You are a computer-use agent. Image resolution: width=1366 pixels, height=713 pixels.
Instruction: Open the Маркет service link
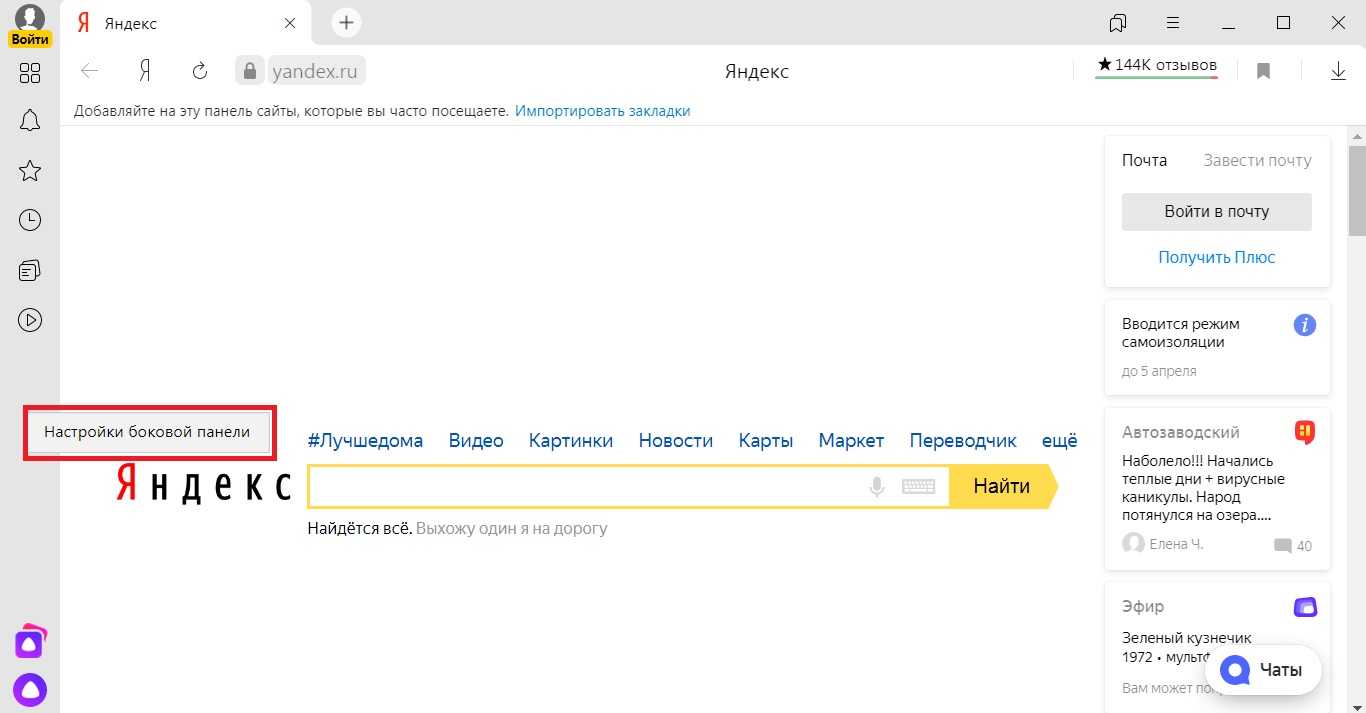coord(851,440)
